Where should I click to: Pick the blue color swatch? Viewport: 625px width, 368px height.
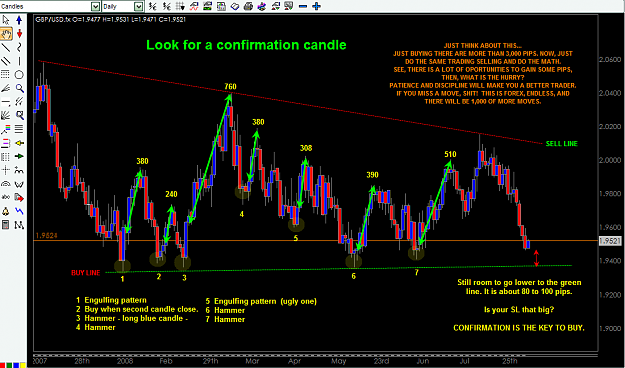pyautogui.click(x=16, y=365)
